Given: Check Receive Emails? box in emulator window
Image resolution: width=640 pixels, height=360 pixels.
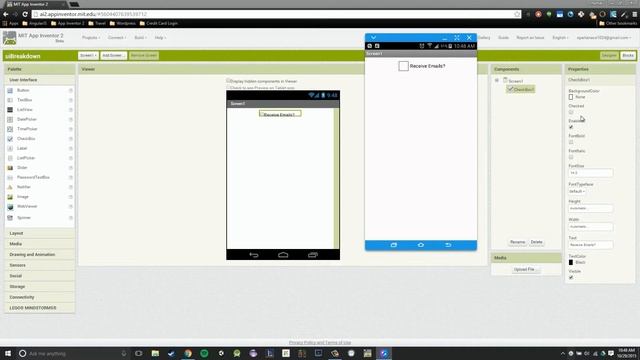Looking at the screenshot, I should click(403, 66).
